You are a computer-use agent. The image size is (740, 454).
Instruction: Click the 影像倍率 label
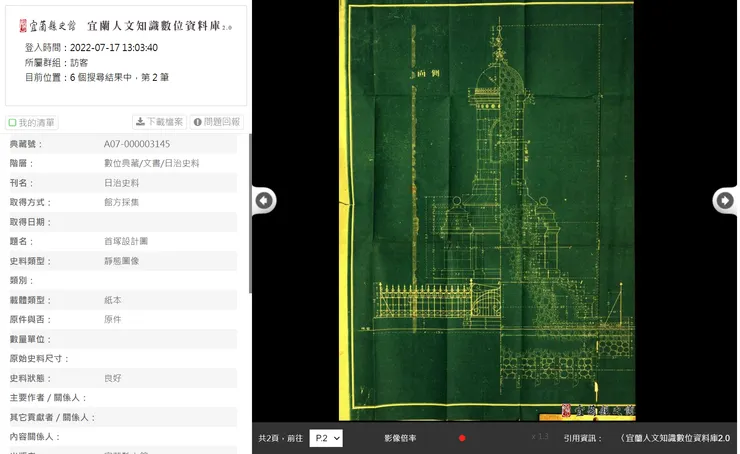coord(400,438)
